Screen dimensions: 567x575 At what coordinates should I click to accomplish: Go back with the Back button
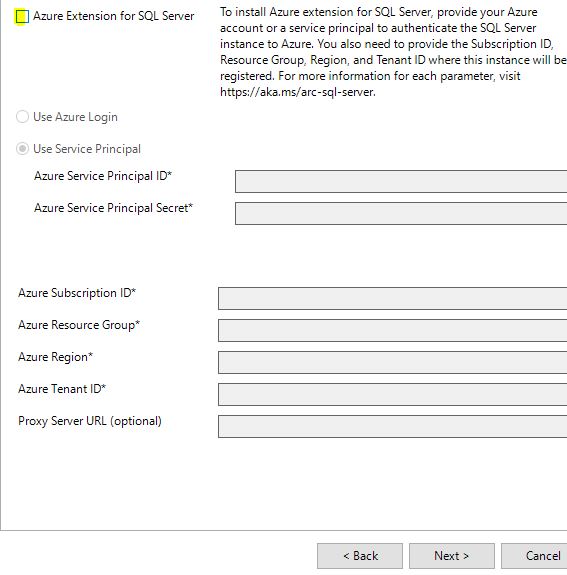(x=360, y=556)
